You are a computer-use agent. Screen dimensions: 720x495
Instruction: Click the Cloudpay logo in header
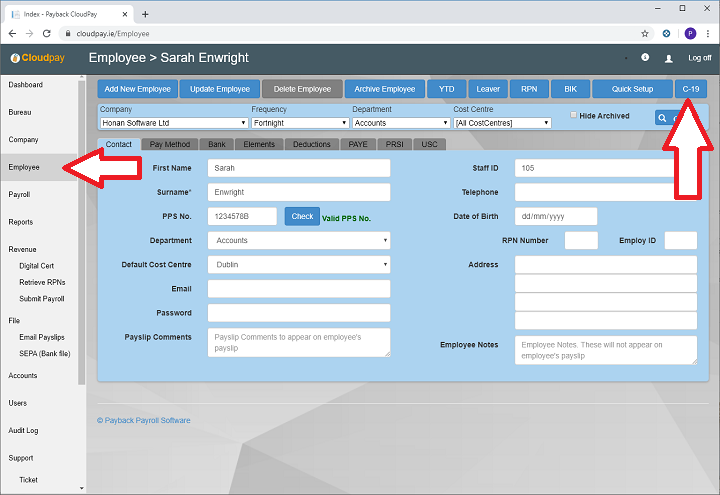(x=37, y=58)
